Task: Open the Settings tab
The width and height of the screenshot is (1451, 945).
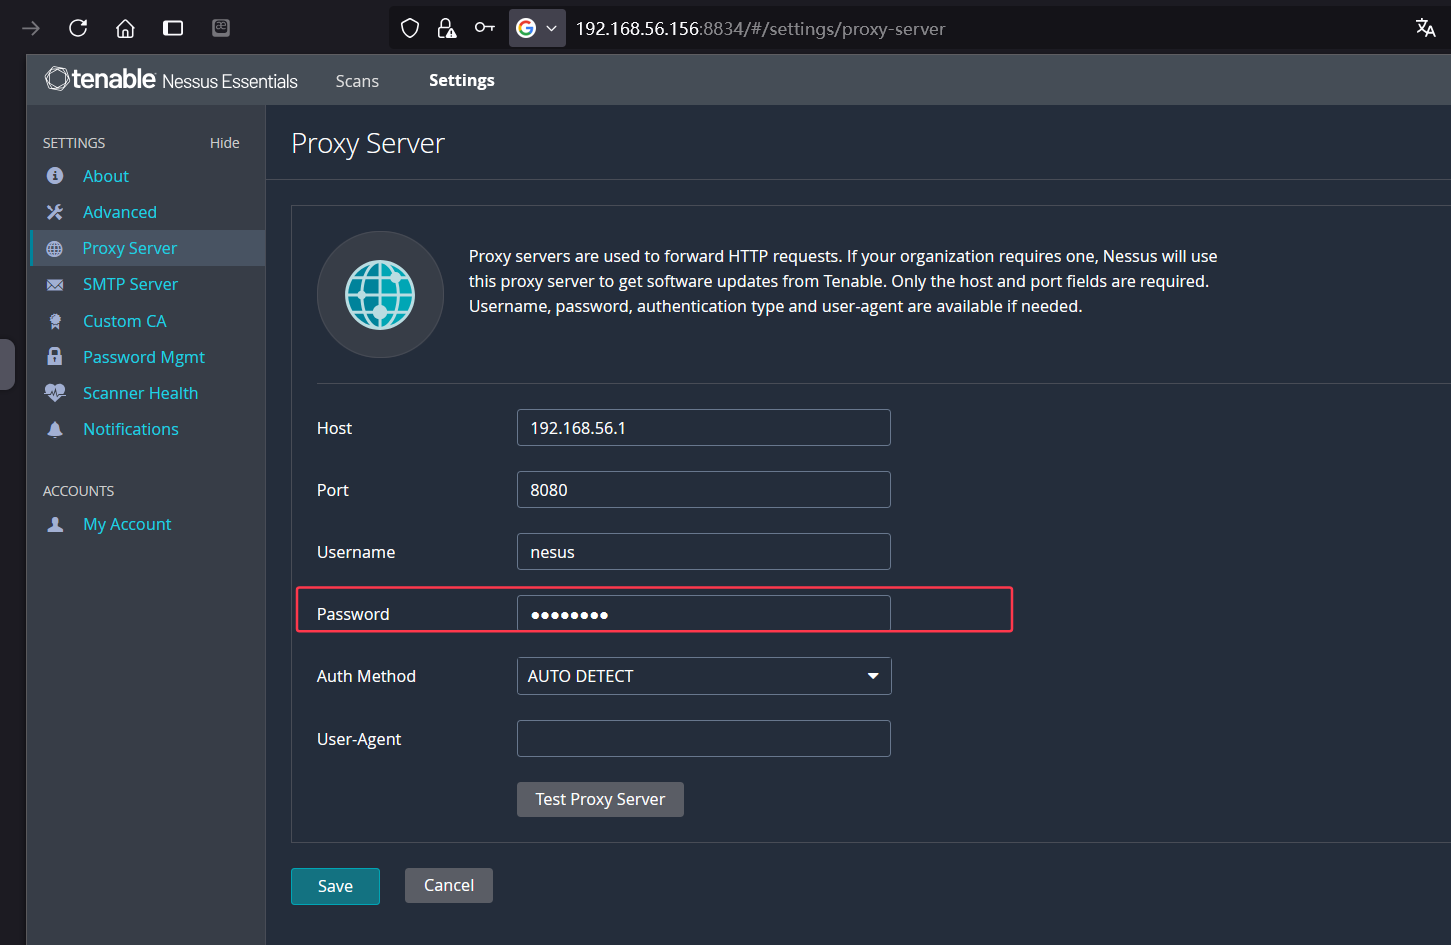Action: pos(461,80)
